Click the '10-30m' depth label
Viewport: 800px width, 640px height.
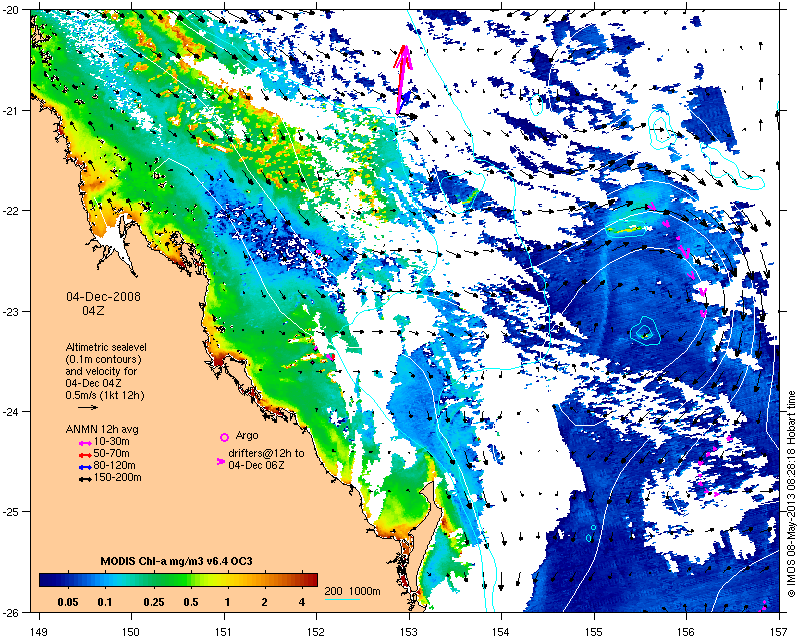111,442
